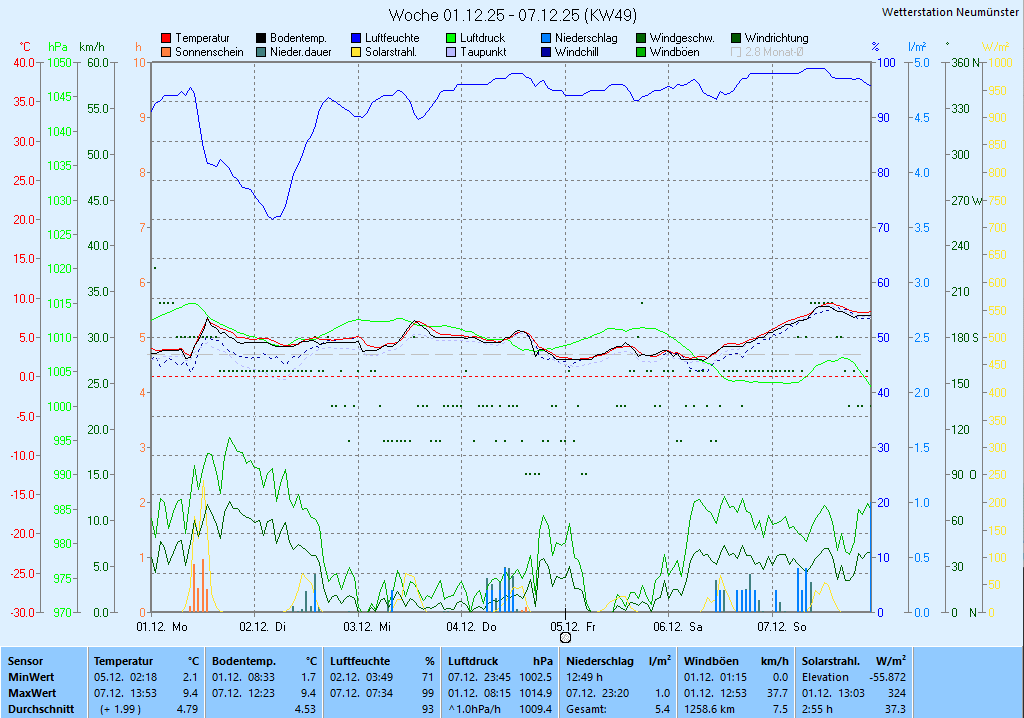This screenshot has height=718, width=1024.
Task: Click the green Windböen legend square
Action: point(641,52)
